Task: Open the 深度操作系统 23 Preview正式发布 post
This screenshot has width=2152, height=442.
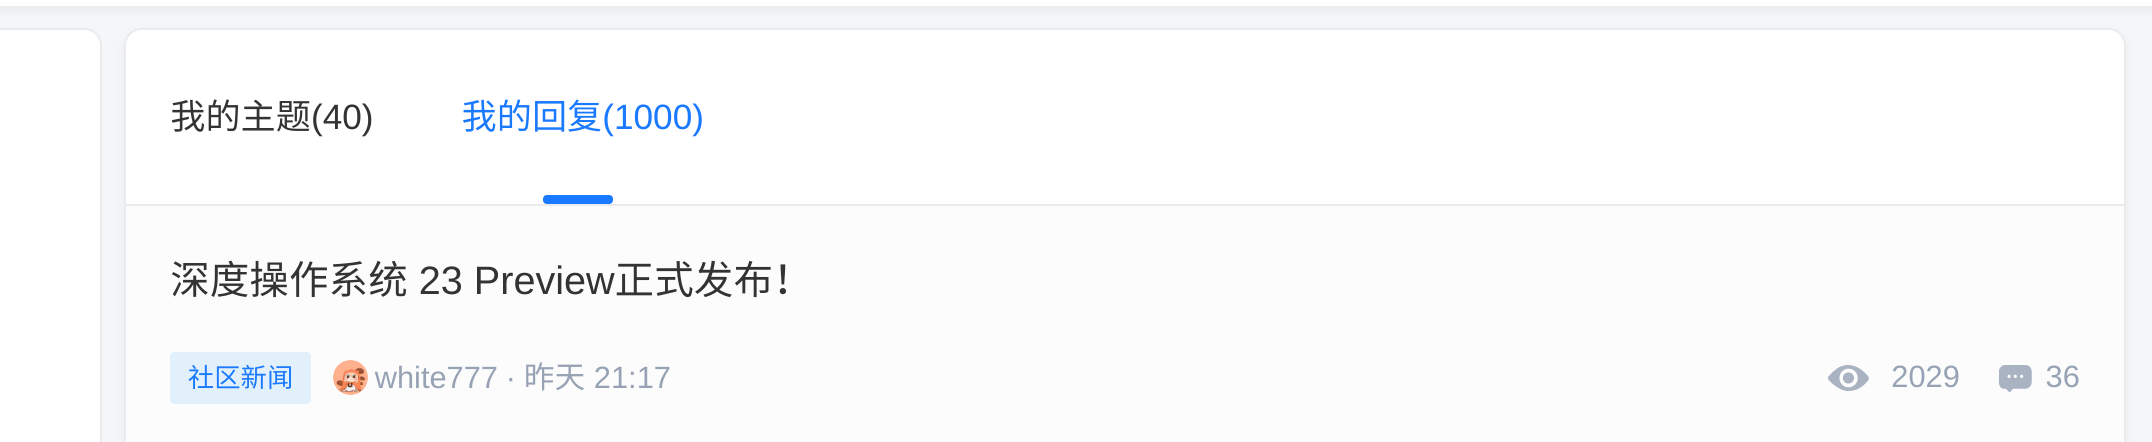Action: tap(480, 281)
